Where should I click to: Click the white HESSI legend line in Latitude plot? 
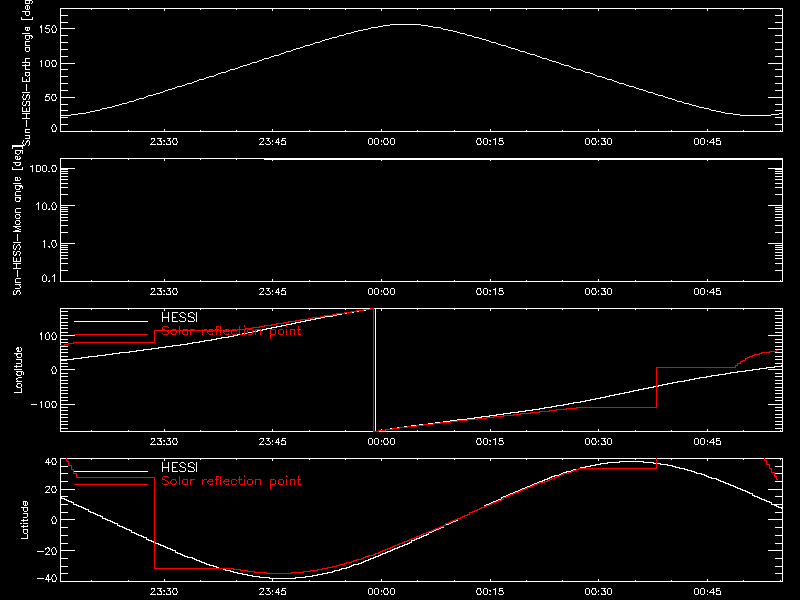click(x=111, y=471)
